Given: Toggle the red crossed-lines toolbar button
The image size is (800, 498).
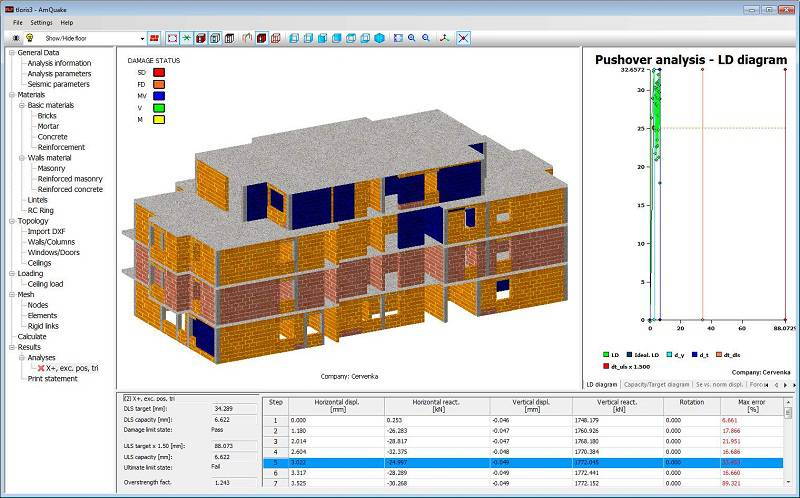Looking at the screenshot, I should pyautogui.click(x=463, y=38).
